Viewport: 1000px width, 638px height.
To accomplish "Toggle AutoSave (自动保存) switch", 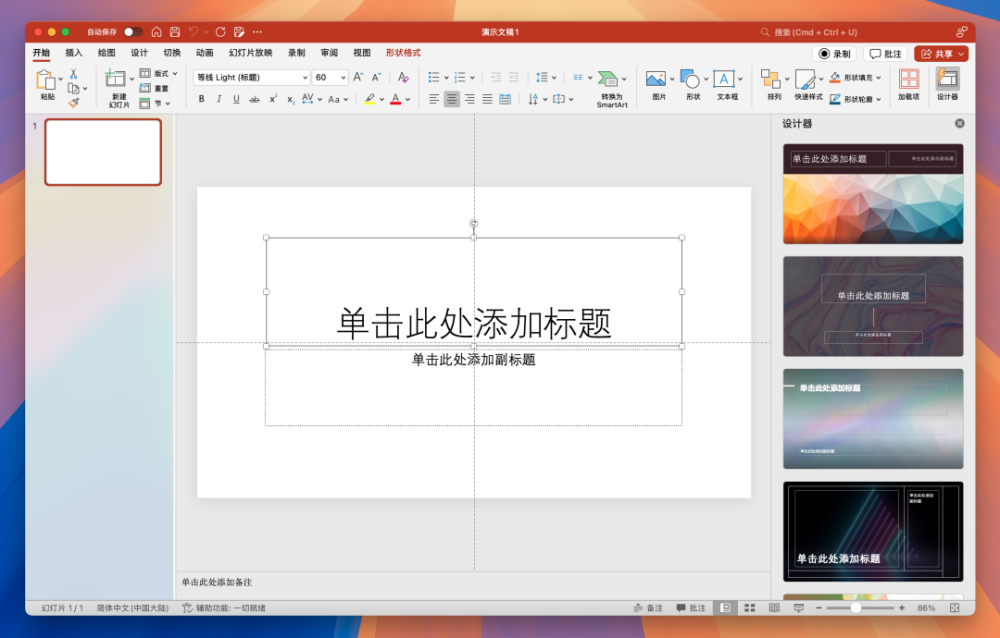I will (133, 32).
